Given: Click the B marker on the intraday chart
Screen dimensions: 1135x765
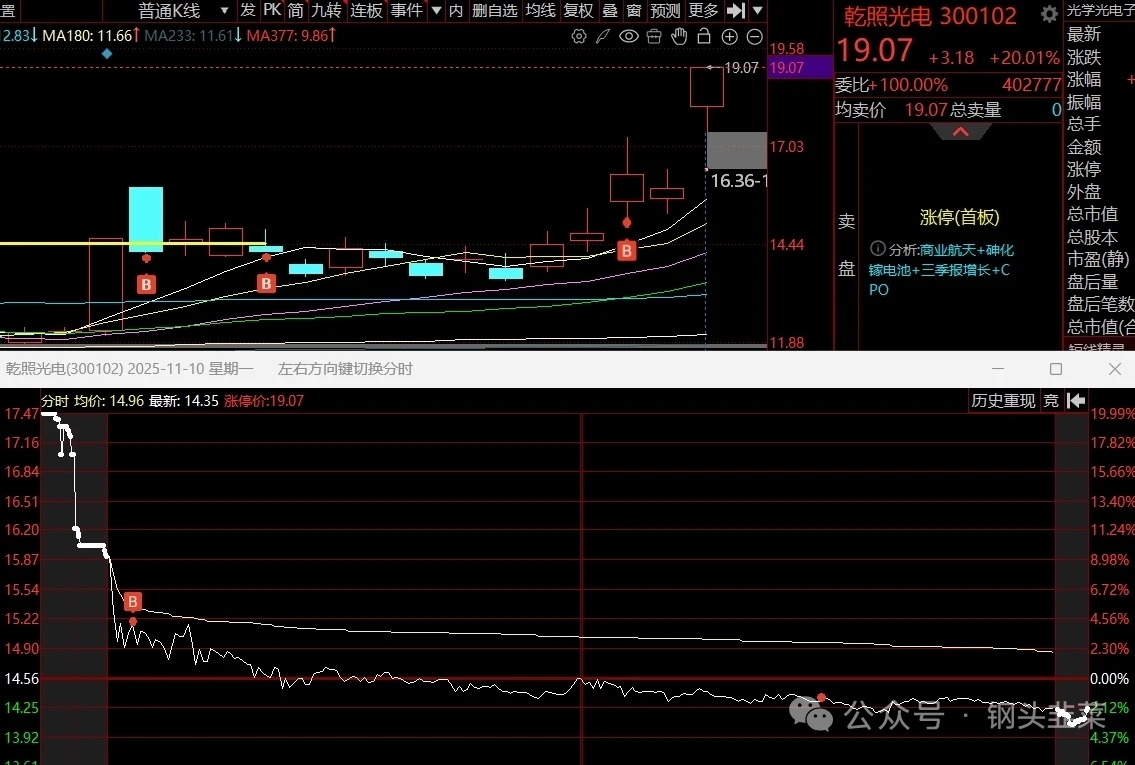Looking at the screenshot, I should coord(132,601).
